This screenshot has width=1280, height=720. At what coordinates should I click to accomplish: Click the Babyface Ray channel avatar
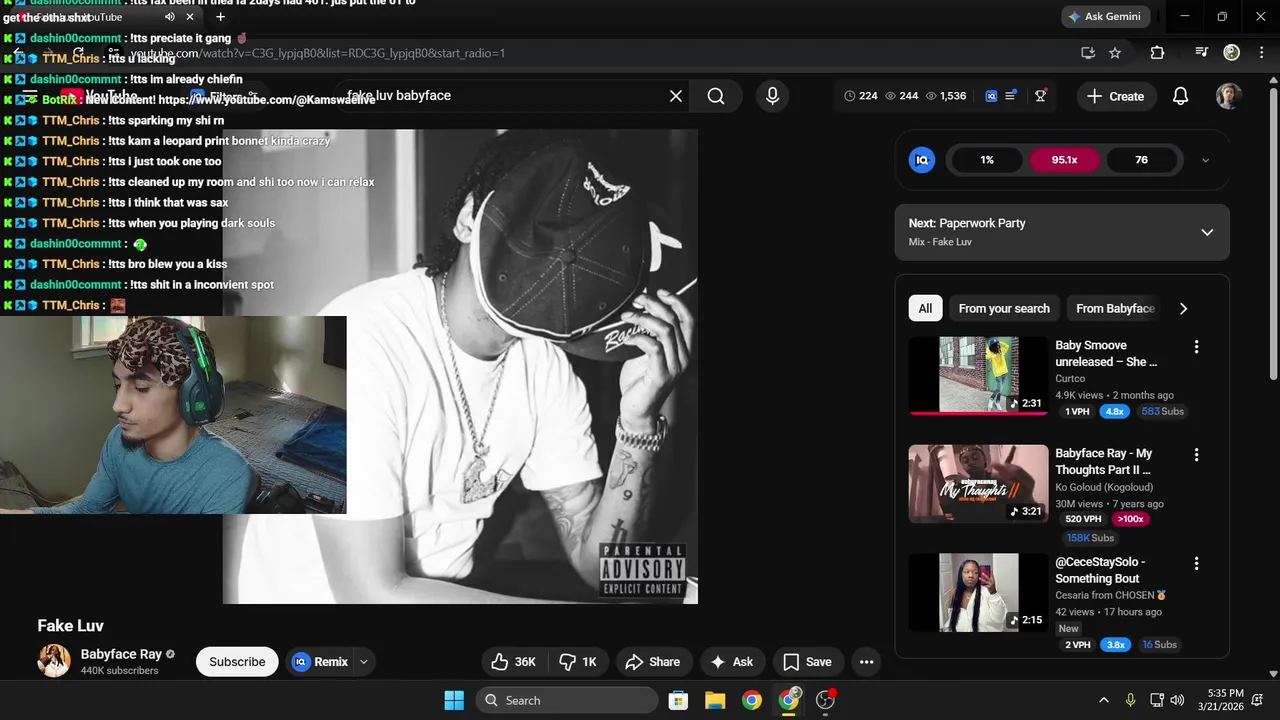(x=54, y=661)
